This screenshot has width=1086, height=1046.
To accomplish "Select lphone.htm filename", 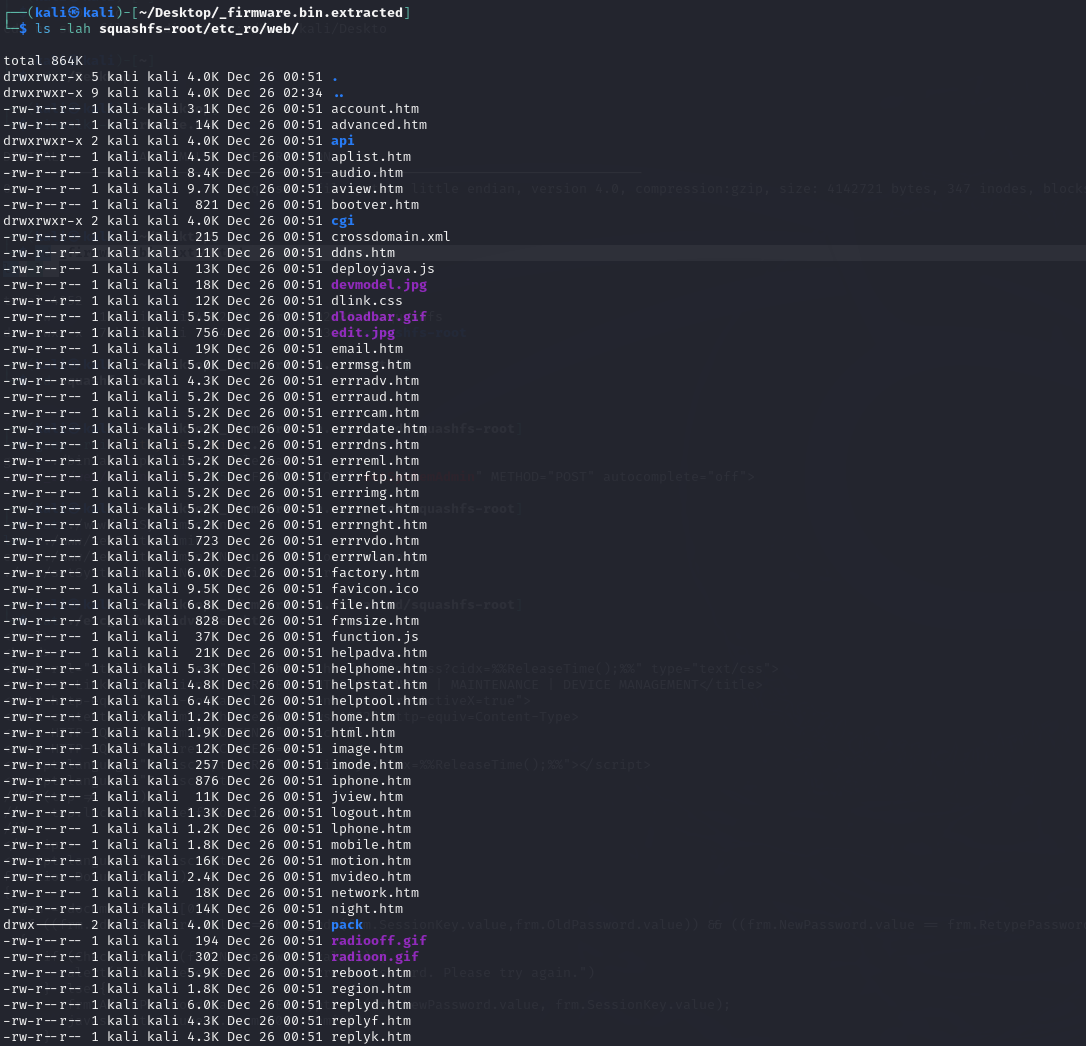I will 371,828.
